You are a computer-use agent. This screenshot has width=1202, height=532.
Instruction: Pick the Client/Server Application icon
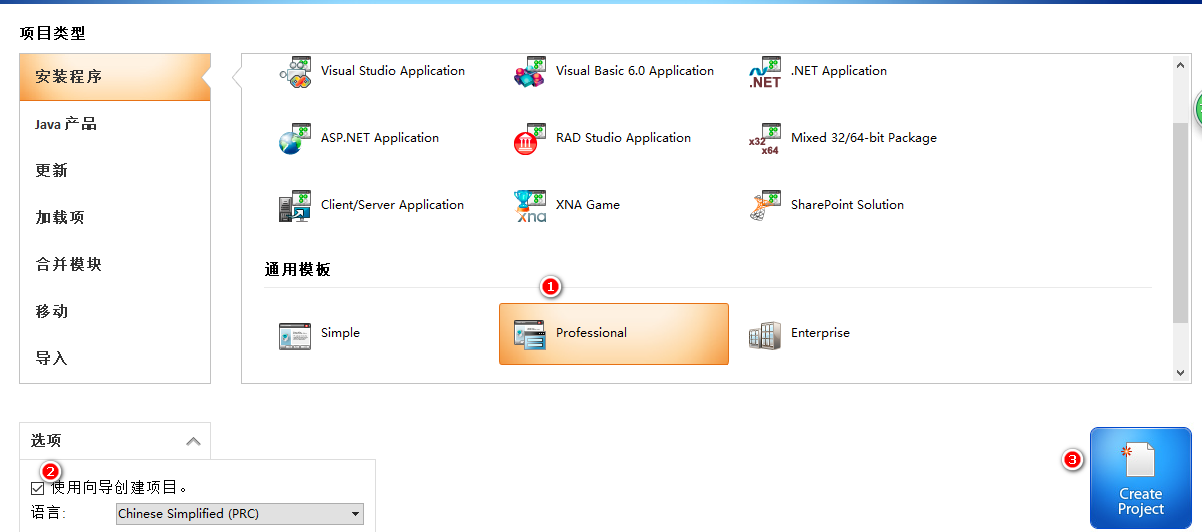[295, 206]
